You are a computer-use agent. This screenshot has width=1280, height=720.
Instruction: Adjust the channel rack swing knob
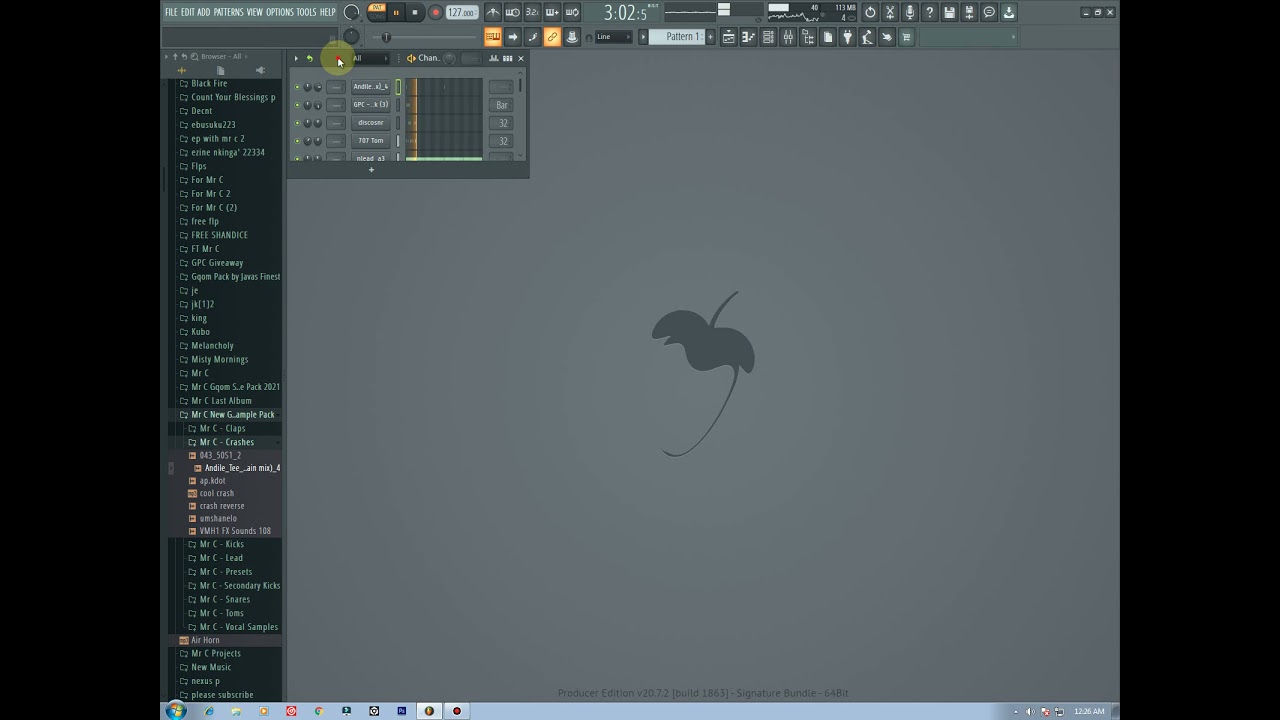pyautogui.click(x=449, y=58)
